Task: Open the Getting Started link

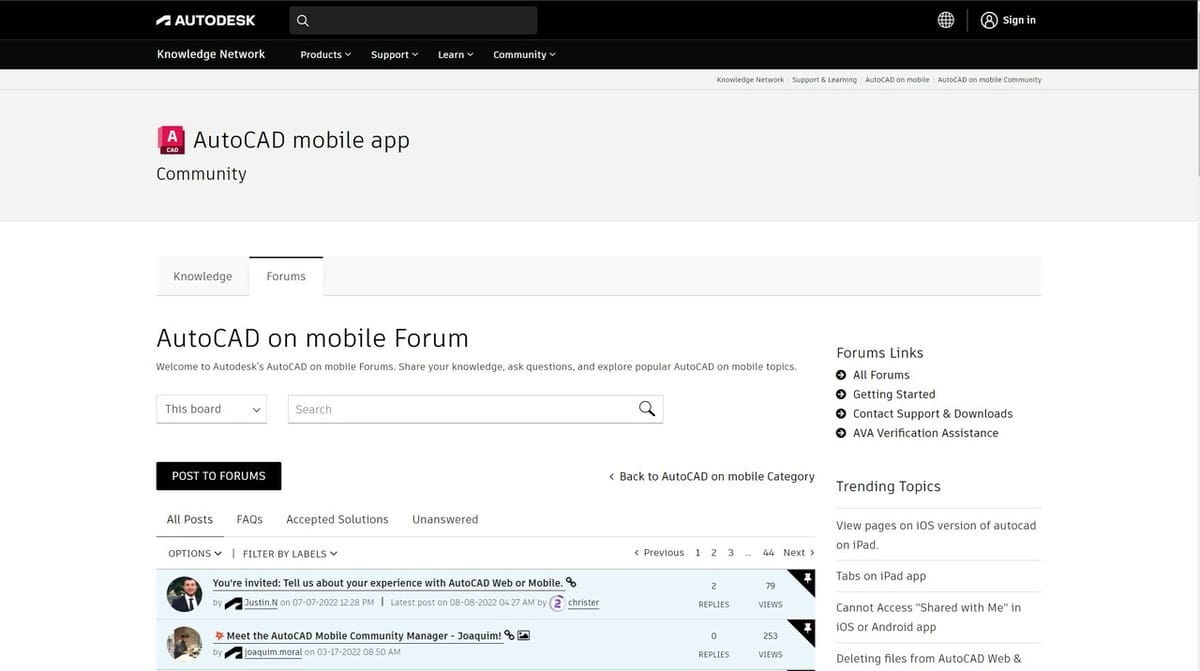Action: pyautogui.click(x=894, y=394)
